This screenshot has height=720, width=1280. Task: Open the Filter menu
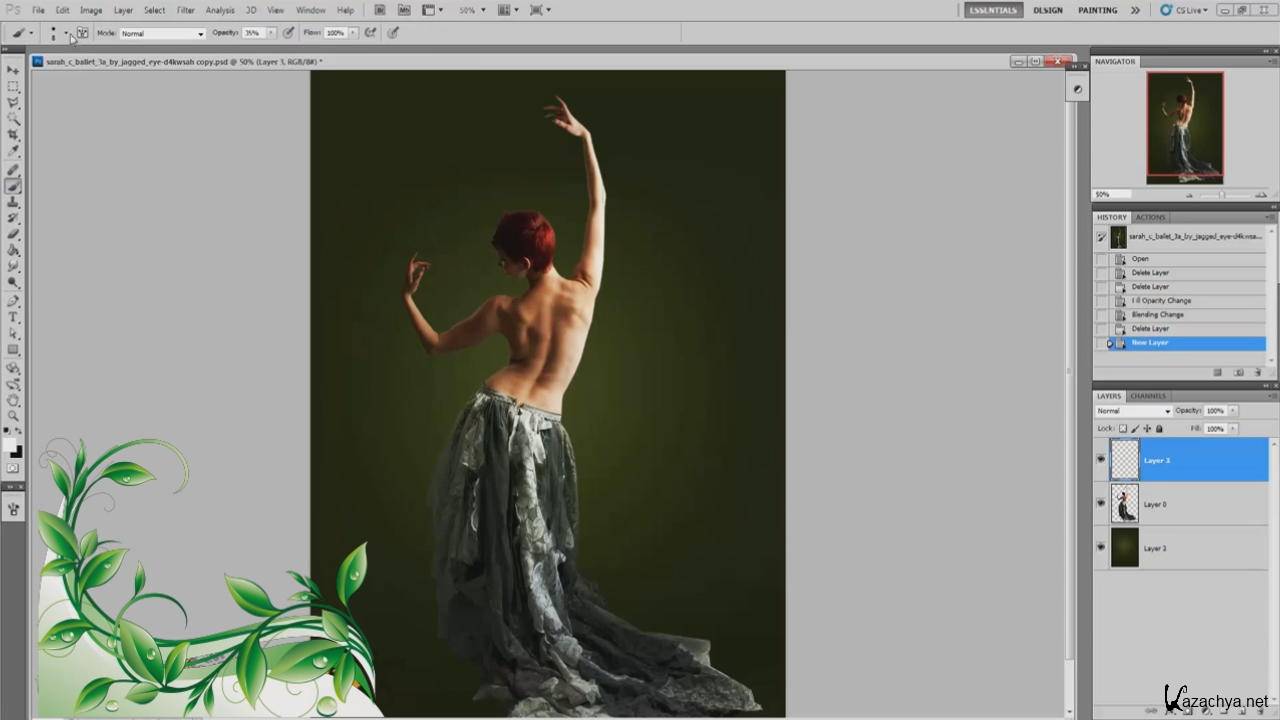pyautogui.click(x=186, y=10)
